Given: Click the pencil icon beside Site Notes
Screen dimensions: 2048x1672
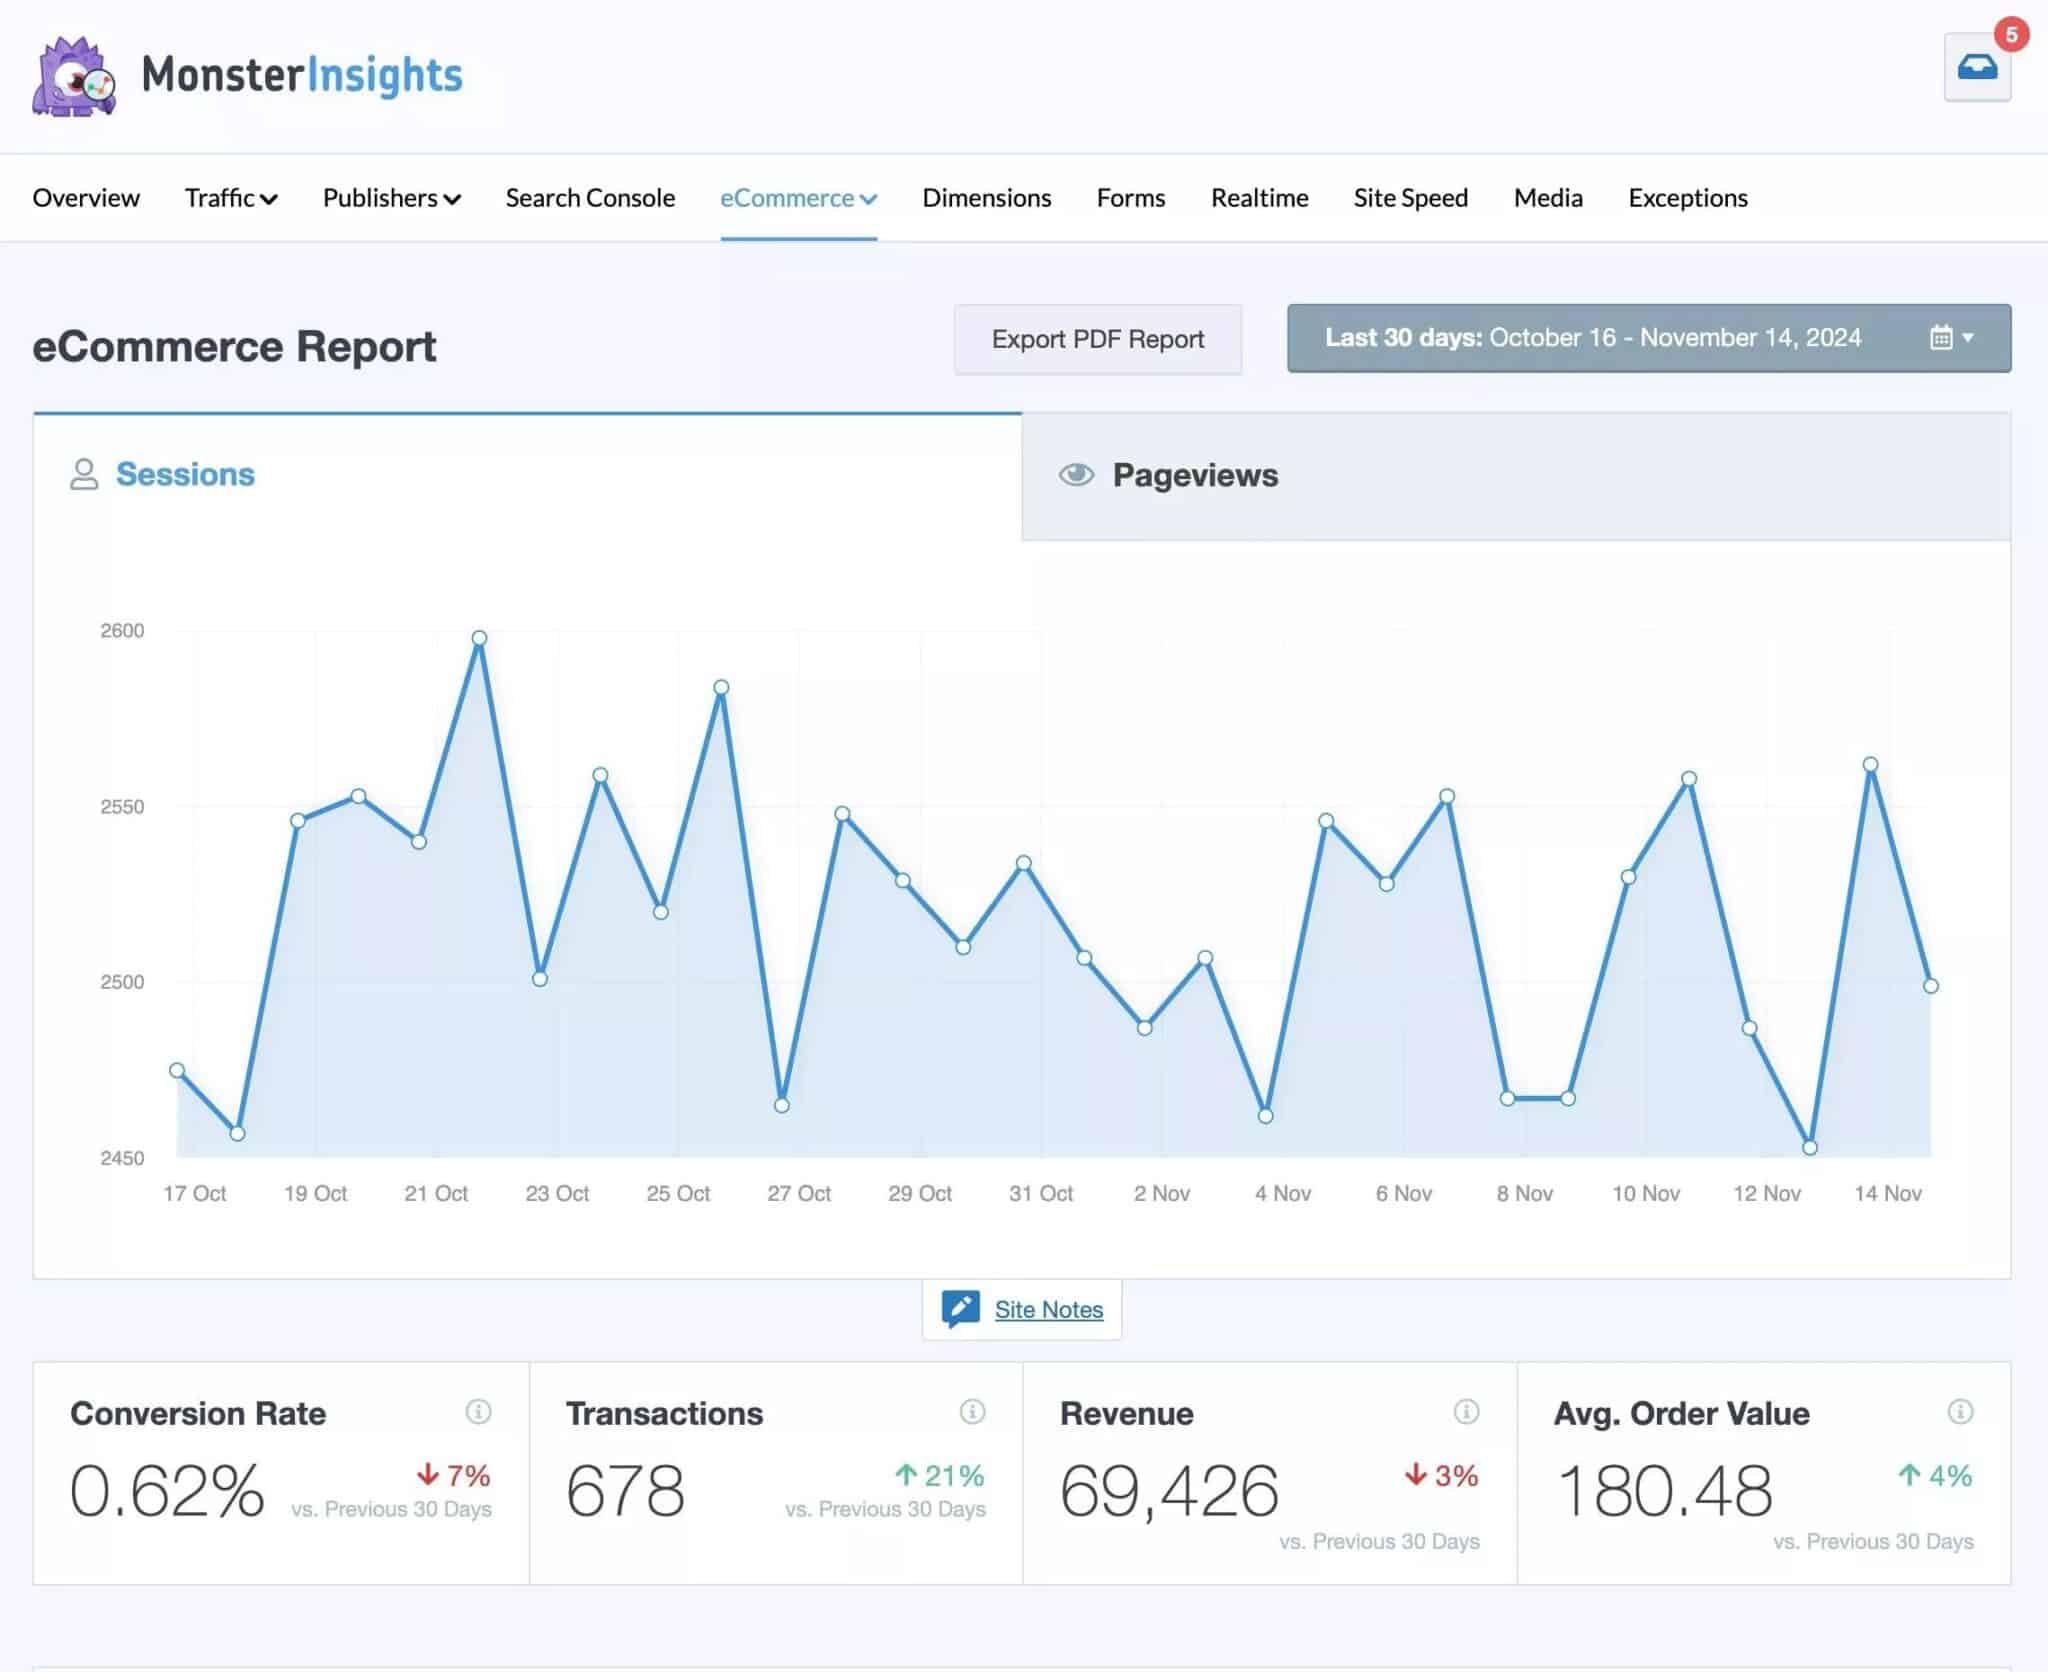Looking at the screenshot, I should (962, 1307).
